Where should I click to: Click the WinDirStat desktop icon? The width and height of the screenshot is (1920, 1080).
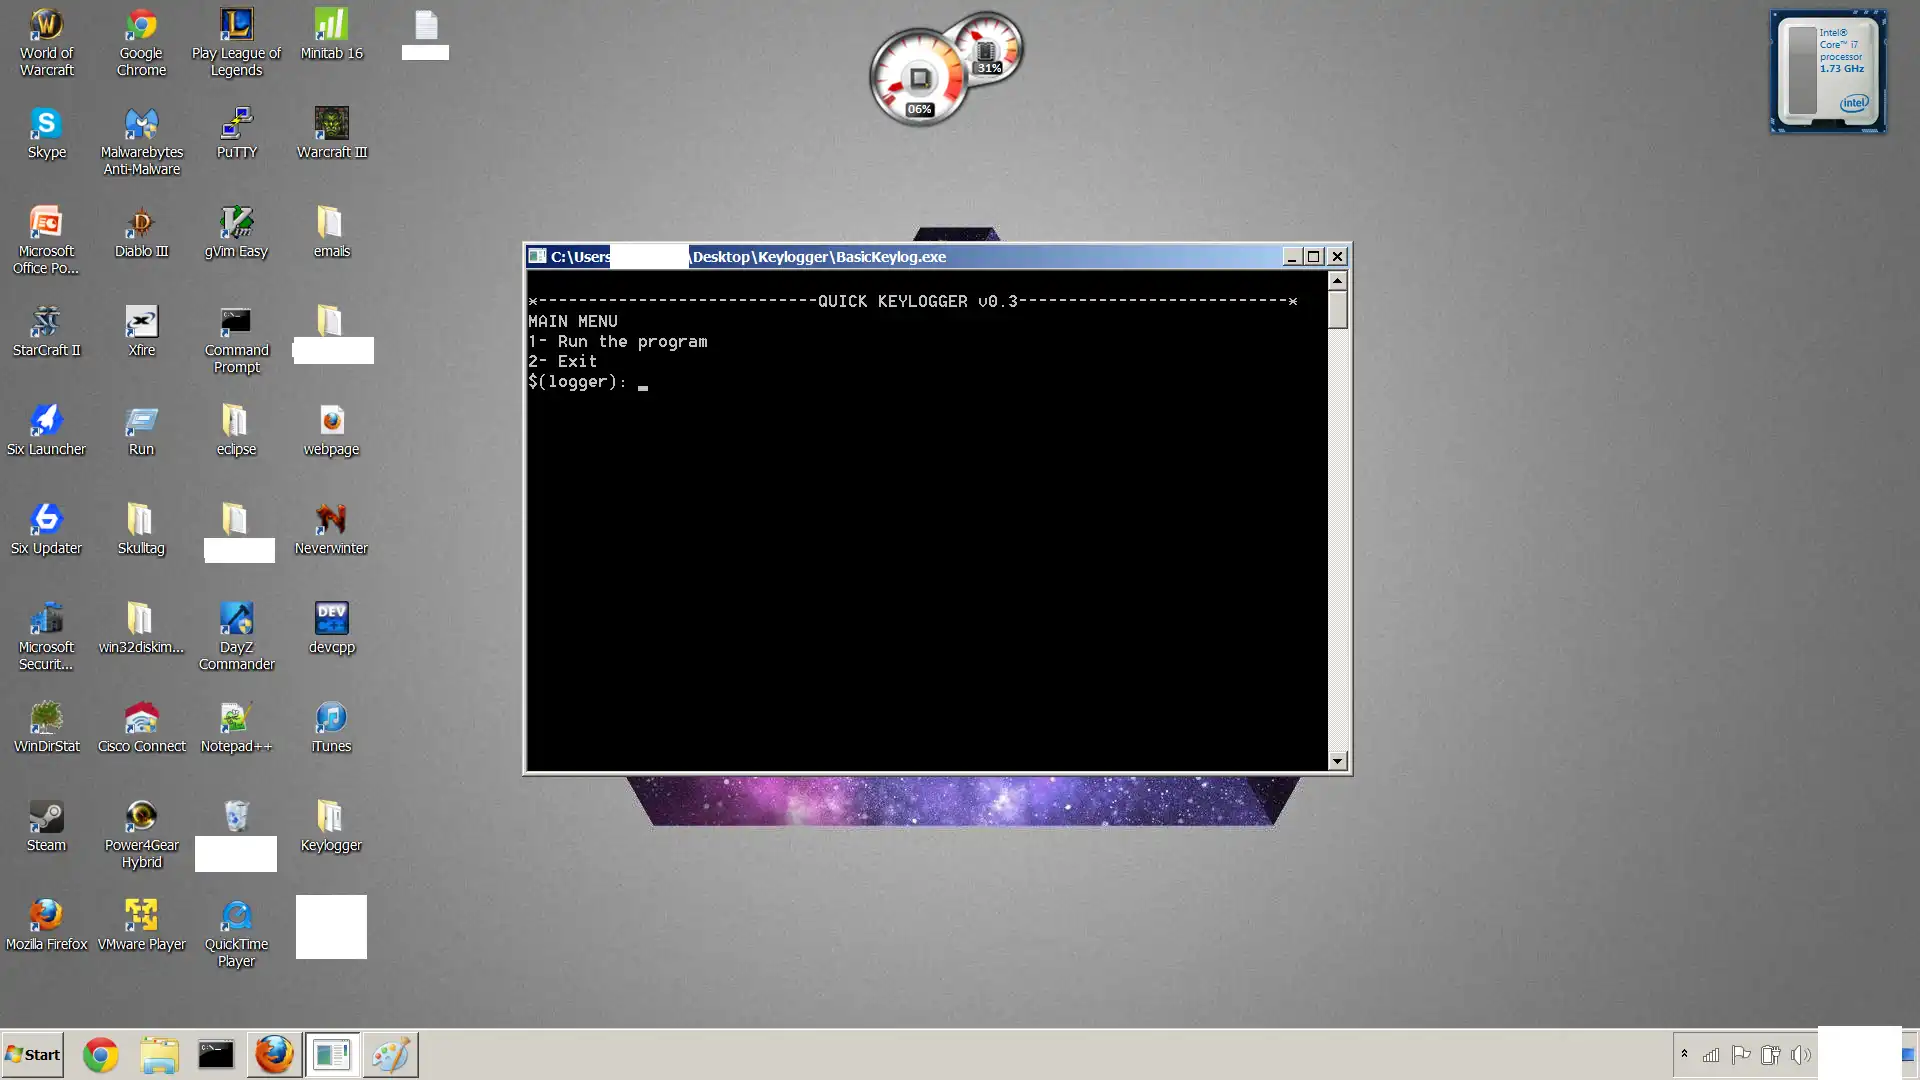46,718
